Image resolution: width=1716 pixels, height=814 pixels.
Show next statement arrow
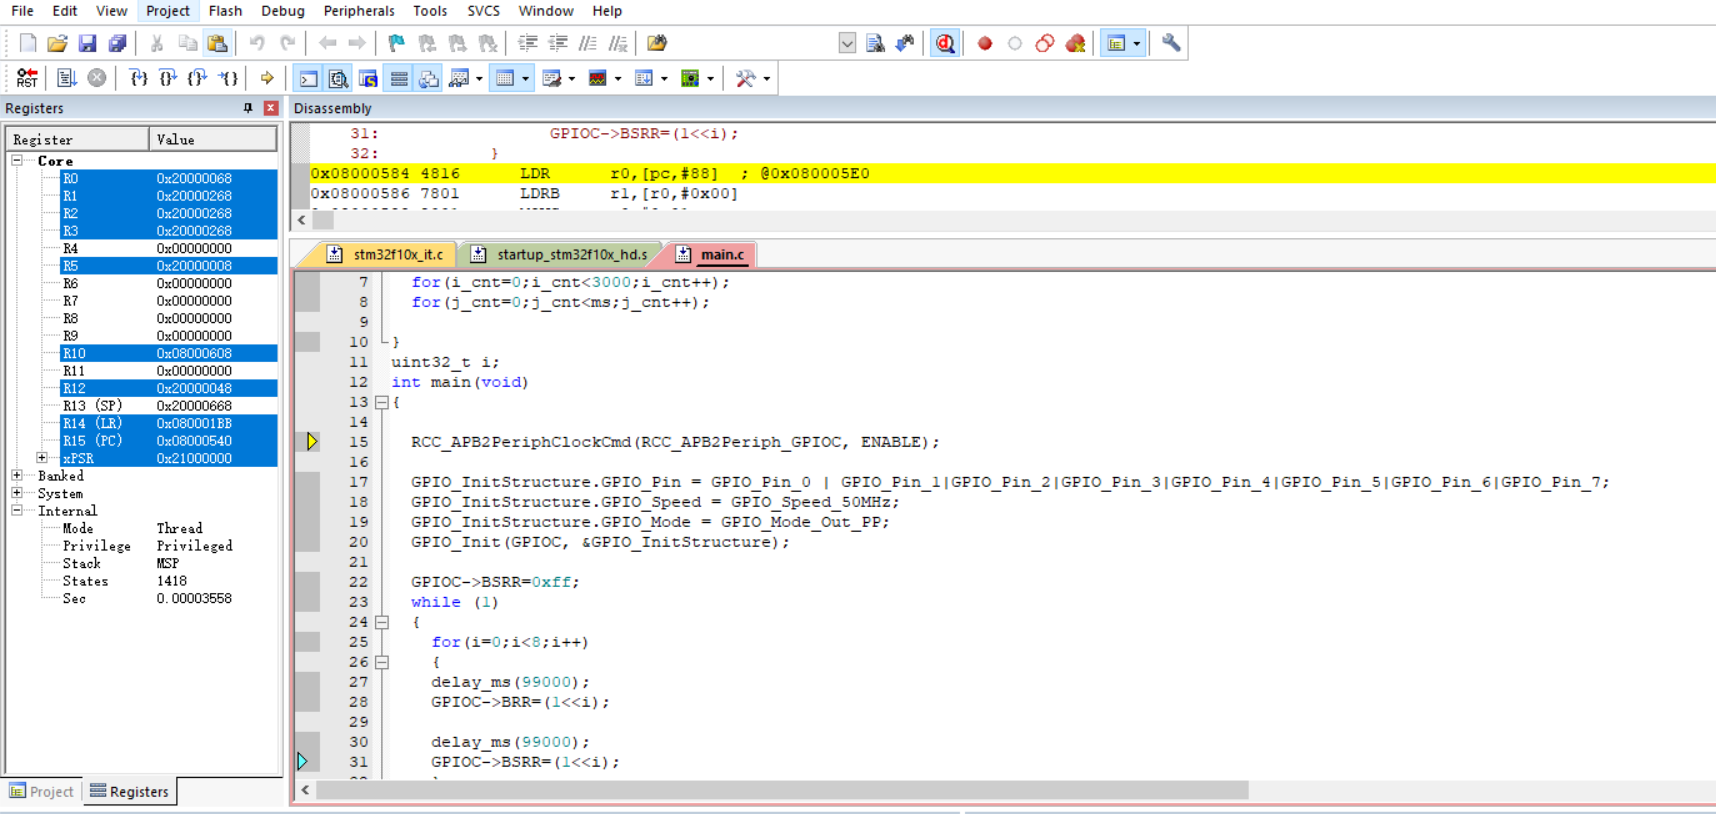(x=267, y=78)
